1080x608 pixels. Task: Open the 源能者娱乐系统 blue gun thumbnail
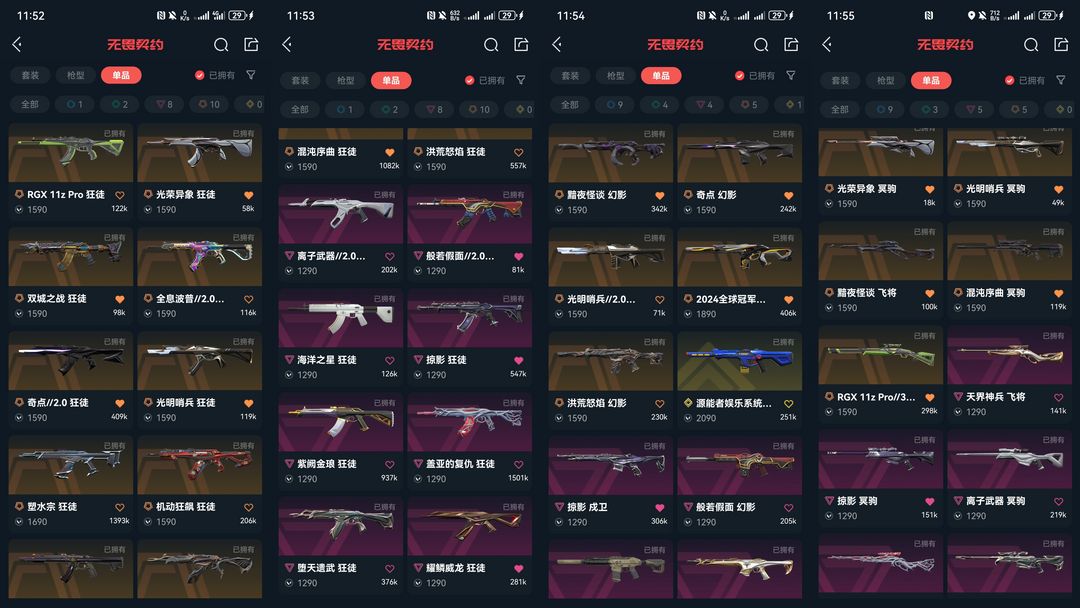click(x=740, y=361)
